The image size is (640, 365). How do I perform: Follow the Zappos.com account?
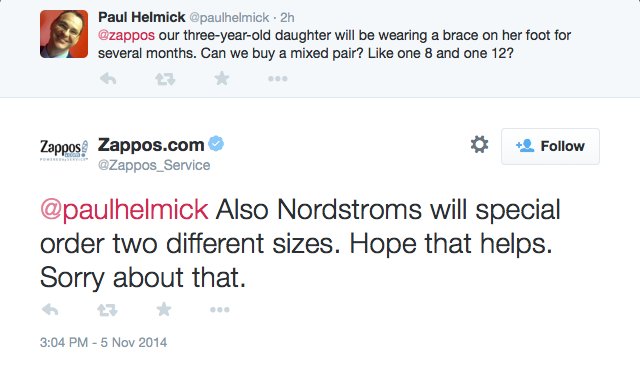(x=550, y=146)
